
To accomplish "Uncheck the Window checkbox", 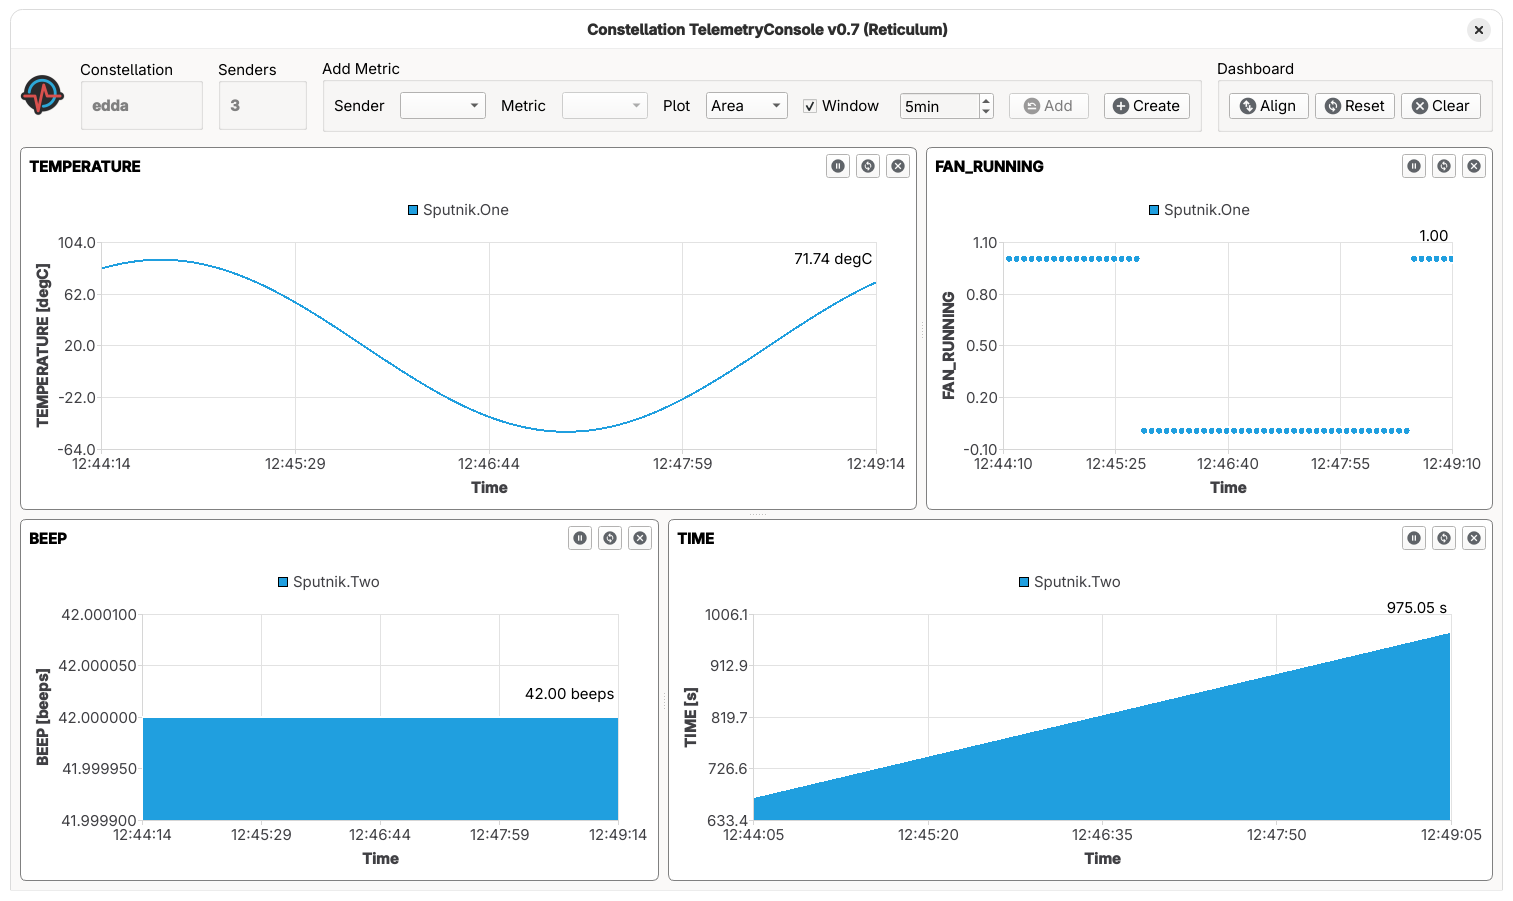I will tap(810, 105).
